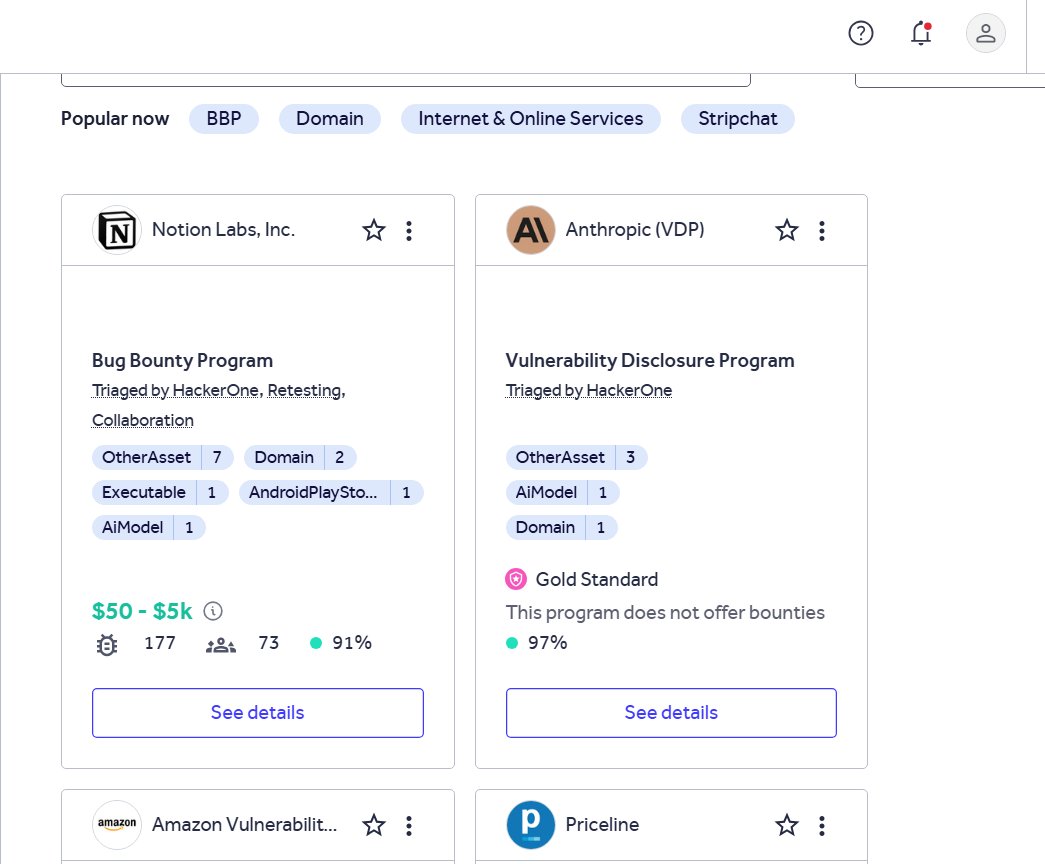Click the Collaboration link
1045x864 pixels.
(143, 421)
